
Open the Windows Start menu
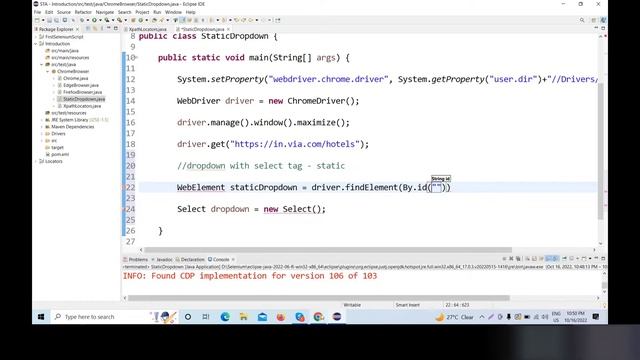coord(41,317)
